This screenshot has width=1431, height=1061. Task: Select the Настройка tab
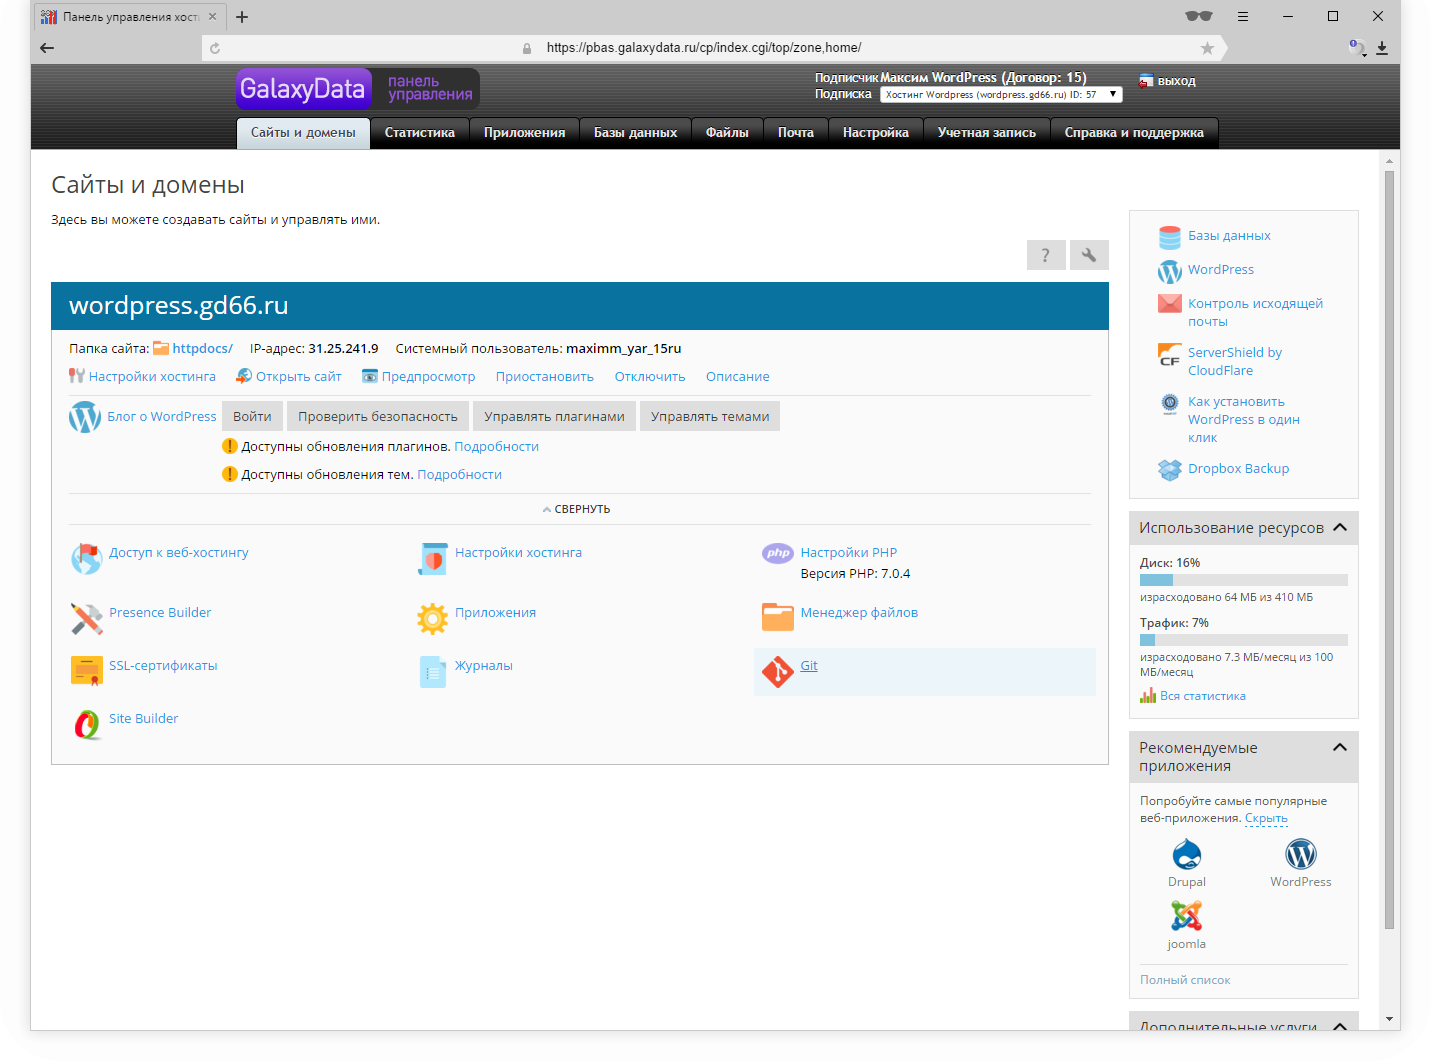[876, 133]
